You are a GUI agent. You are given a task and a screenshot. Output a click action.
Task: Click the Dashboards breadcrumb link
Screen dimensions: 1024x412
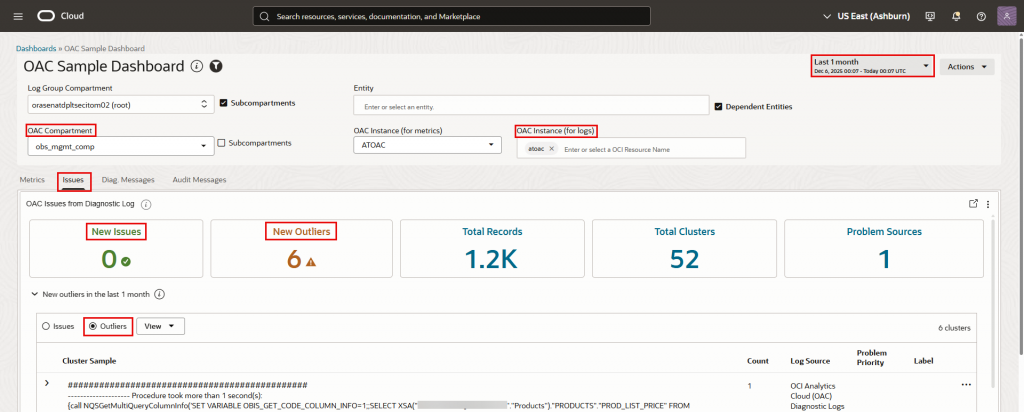coord(37,48)
